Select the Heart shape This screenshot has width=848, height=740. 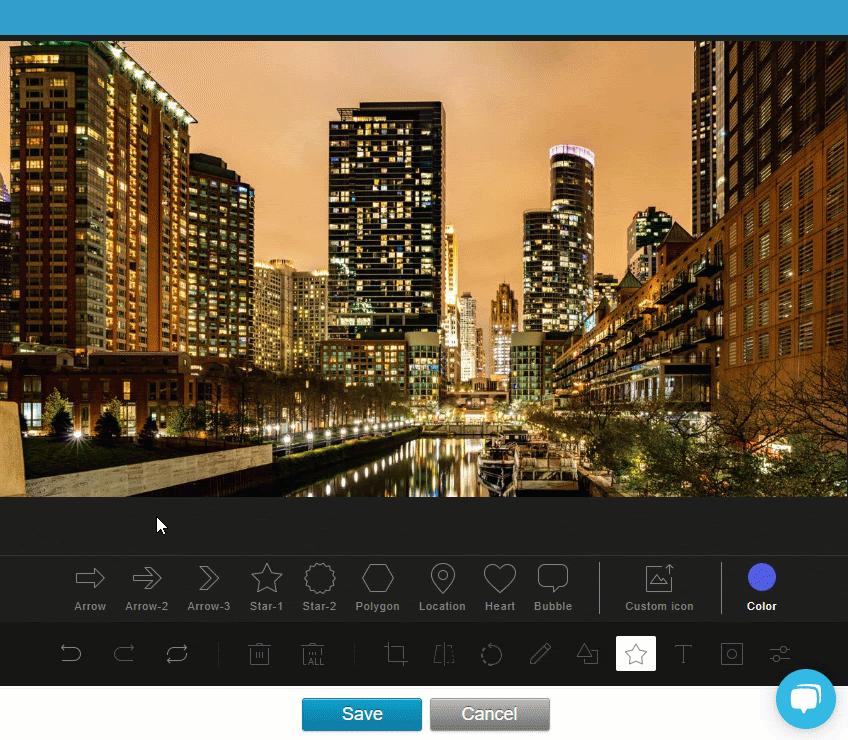click(499, 588)
